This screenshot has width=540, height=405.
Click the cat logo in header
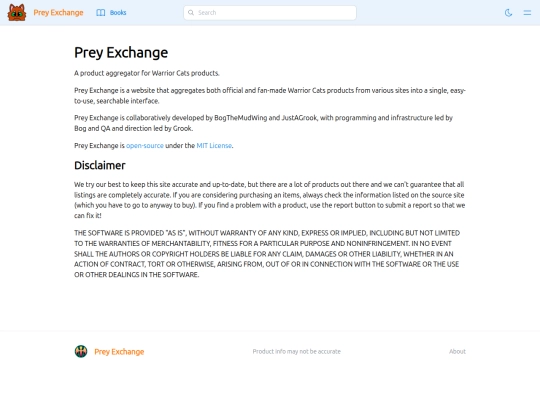(x=17, y=13)
